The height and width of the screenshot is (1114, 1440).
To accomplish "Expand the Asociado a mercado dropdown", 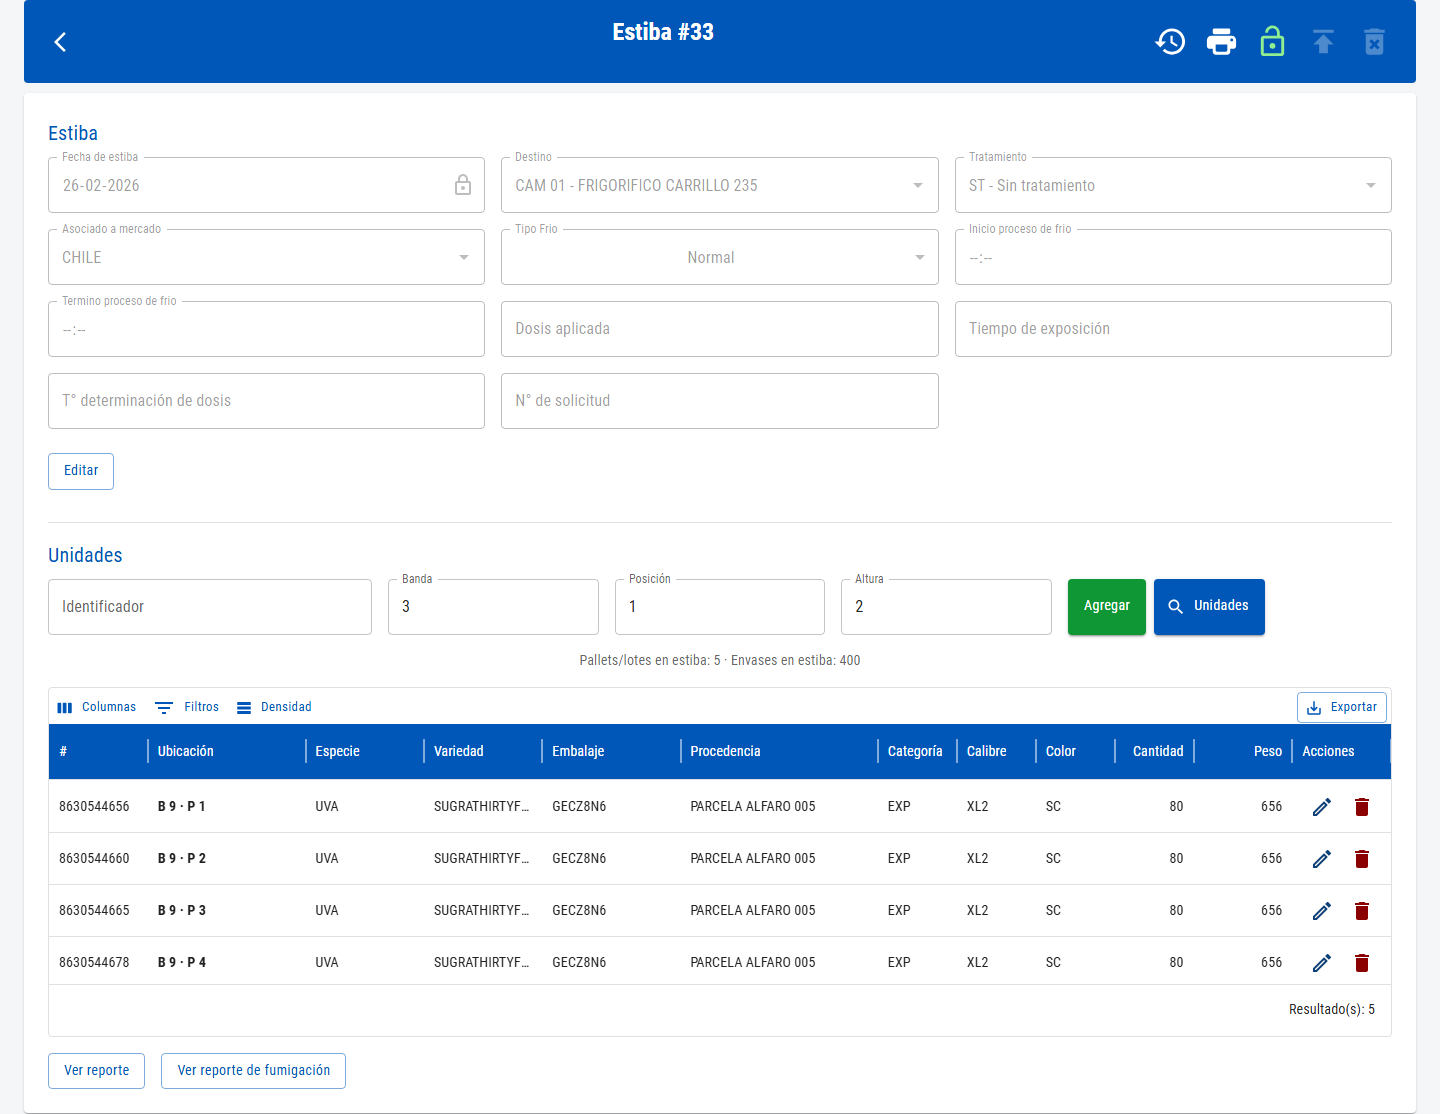I will click(x=266, y=257).
